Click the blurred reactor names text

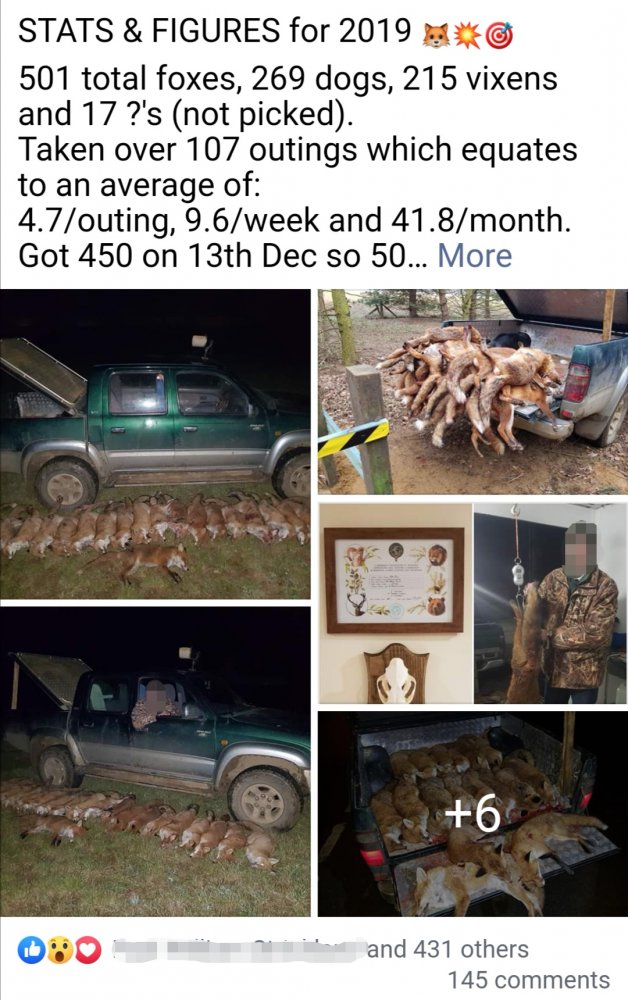click(x=238, y=950)
